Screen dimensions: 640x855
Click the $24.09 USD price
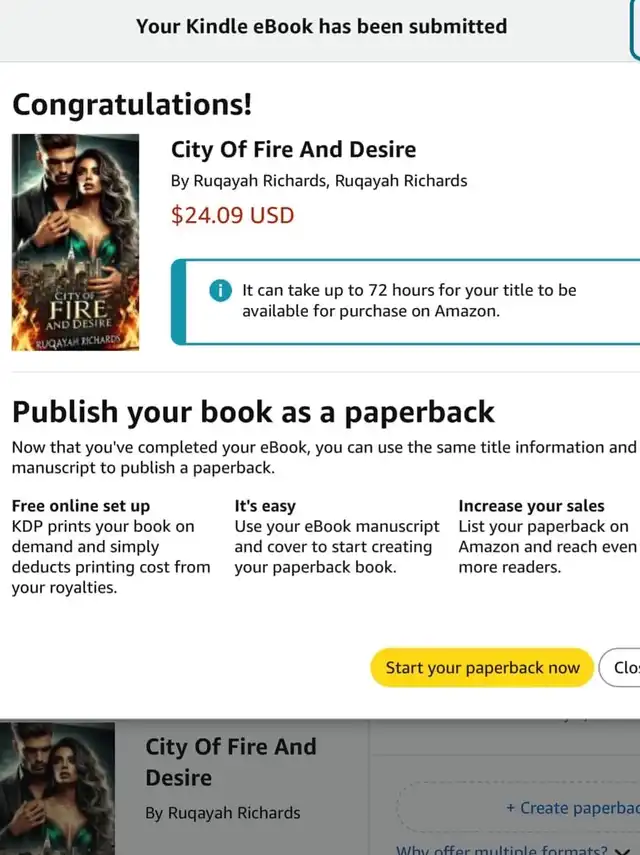click(x=232, y=215)
